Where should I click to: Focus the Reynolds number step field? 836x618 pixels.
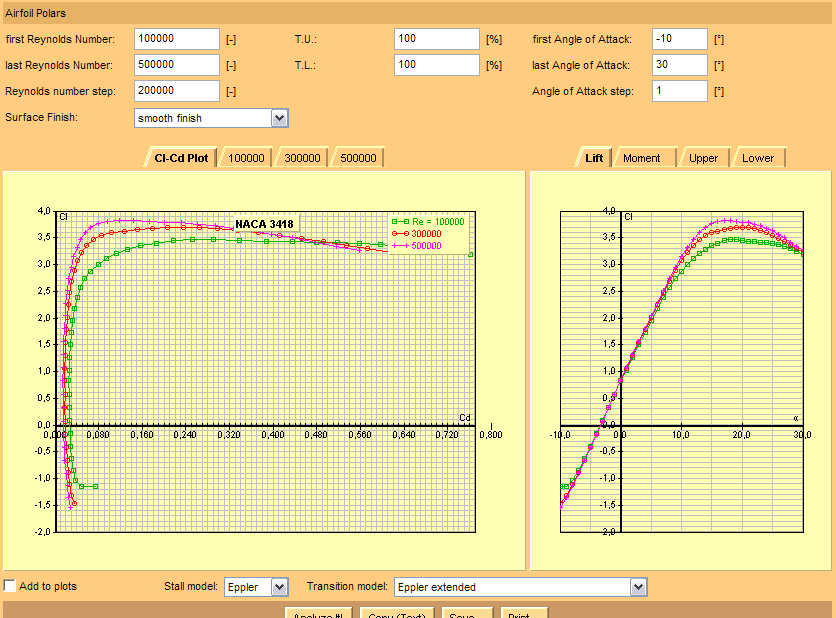pos(176,91)
